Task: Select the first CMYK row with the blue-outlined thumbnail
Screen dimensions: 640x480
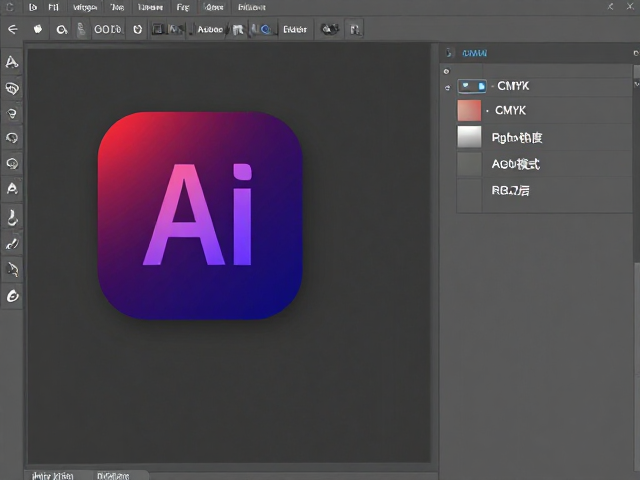Action: click(544, 86)
